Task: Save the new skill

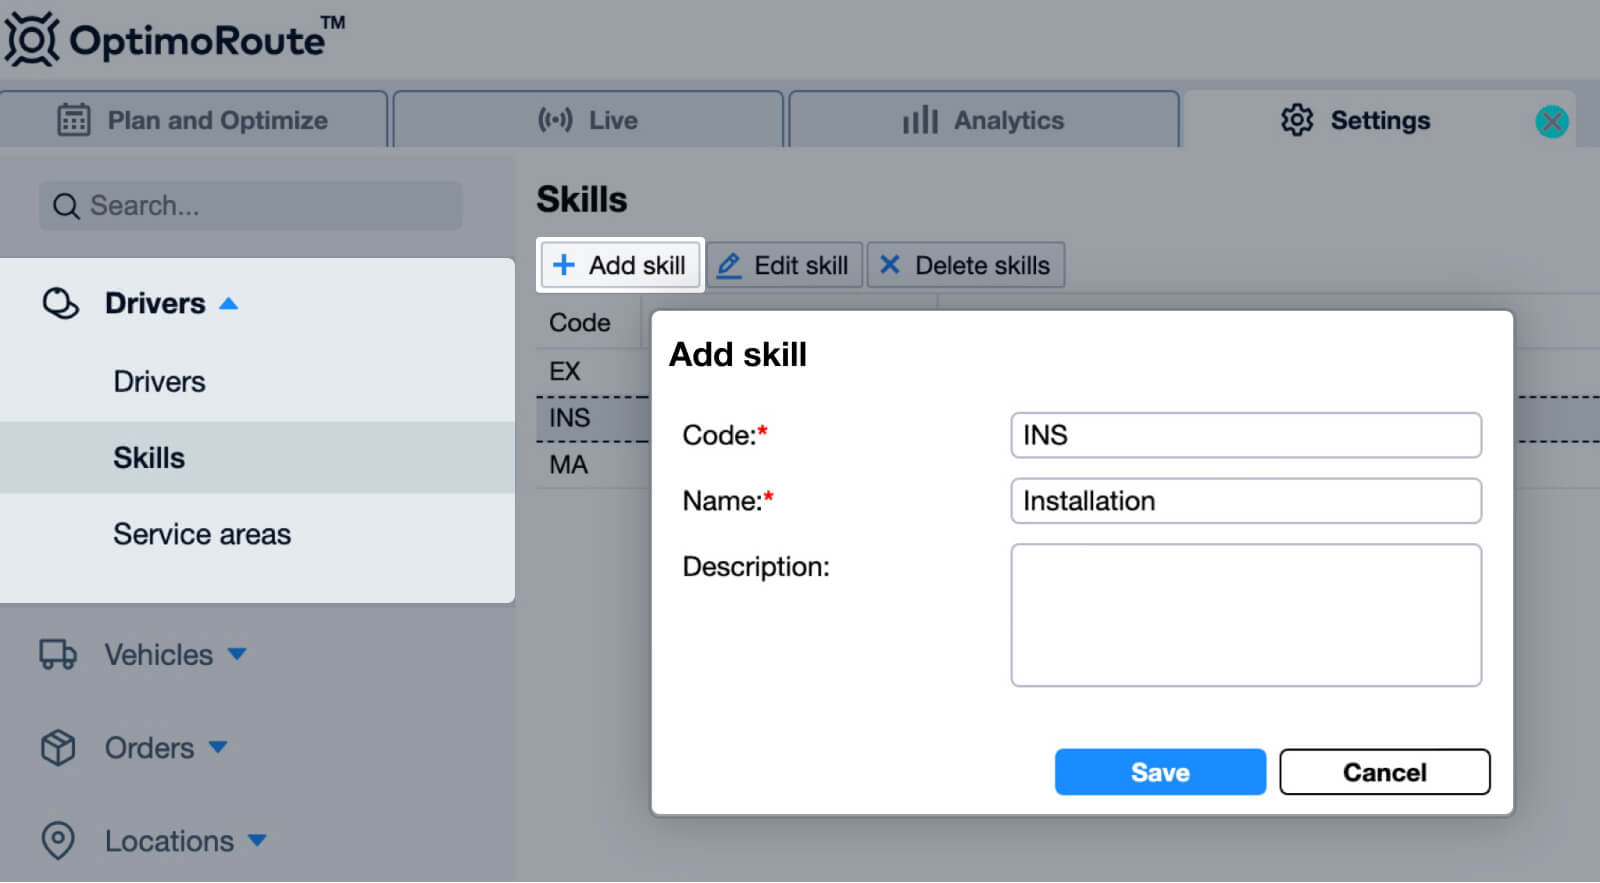Action: 1160,772
